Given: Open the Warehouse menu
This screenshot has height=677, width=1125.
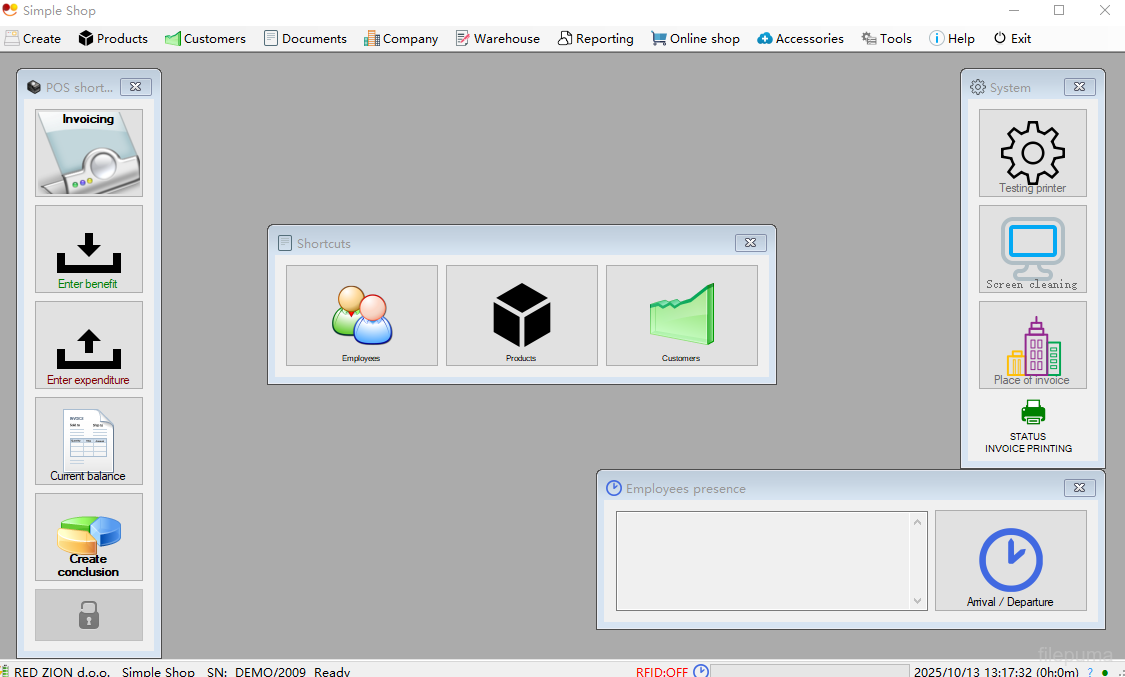Looking at the screenshot, I should coord(497,39).
